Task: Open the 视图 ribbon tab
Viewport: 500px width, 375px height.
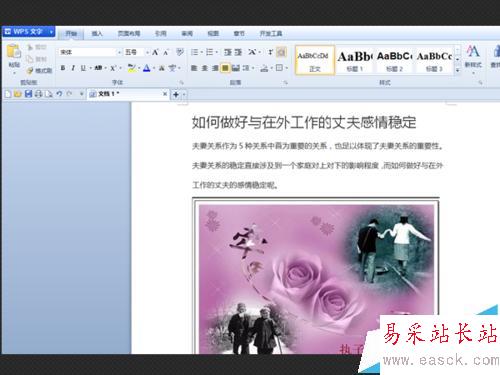Action: tap(213, 34)
